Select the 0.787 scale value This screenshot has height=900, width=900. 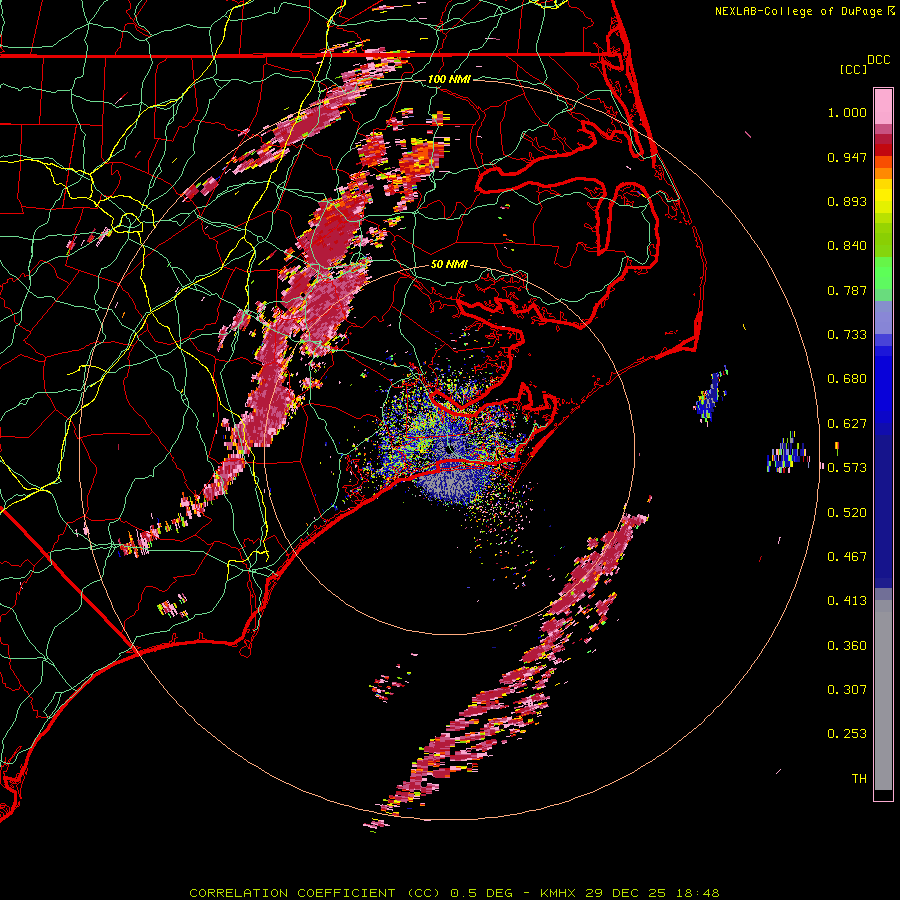(847, 290)
